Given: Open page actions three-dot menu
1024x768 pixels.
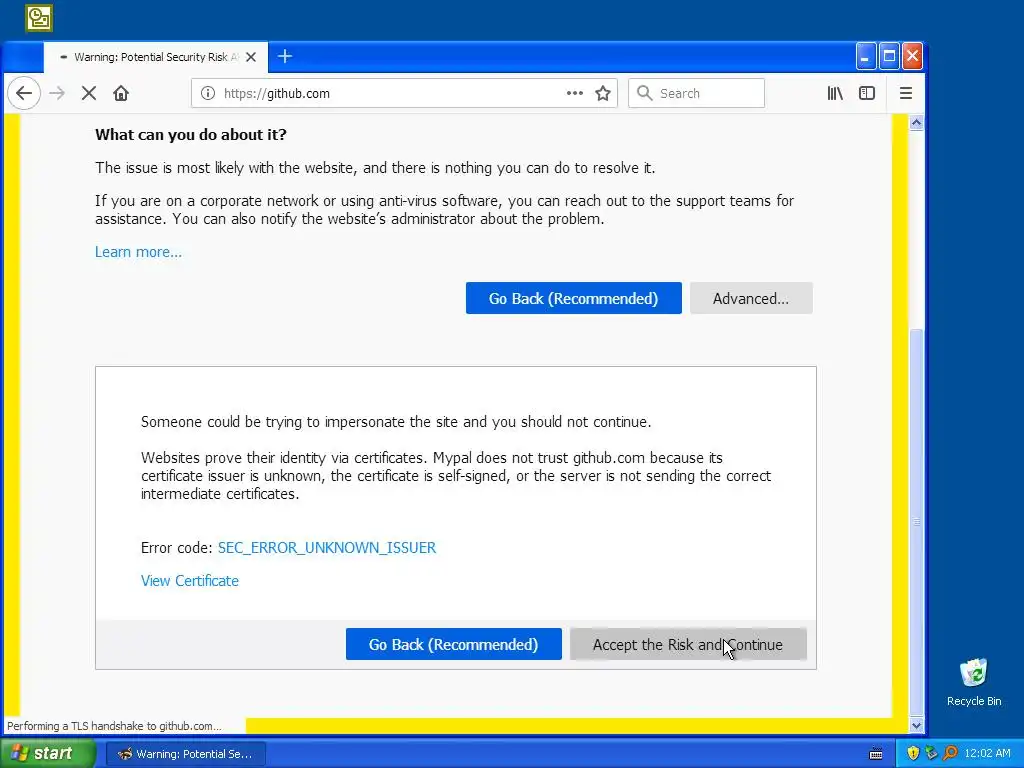Looking at the screenshot, I should click(x=575, y=93).
